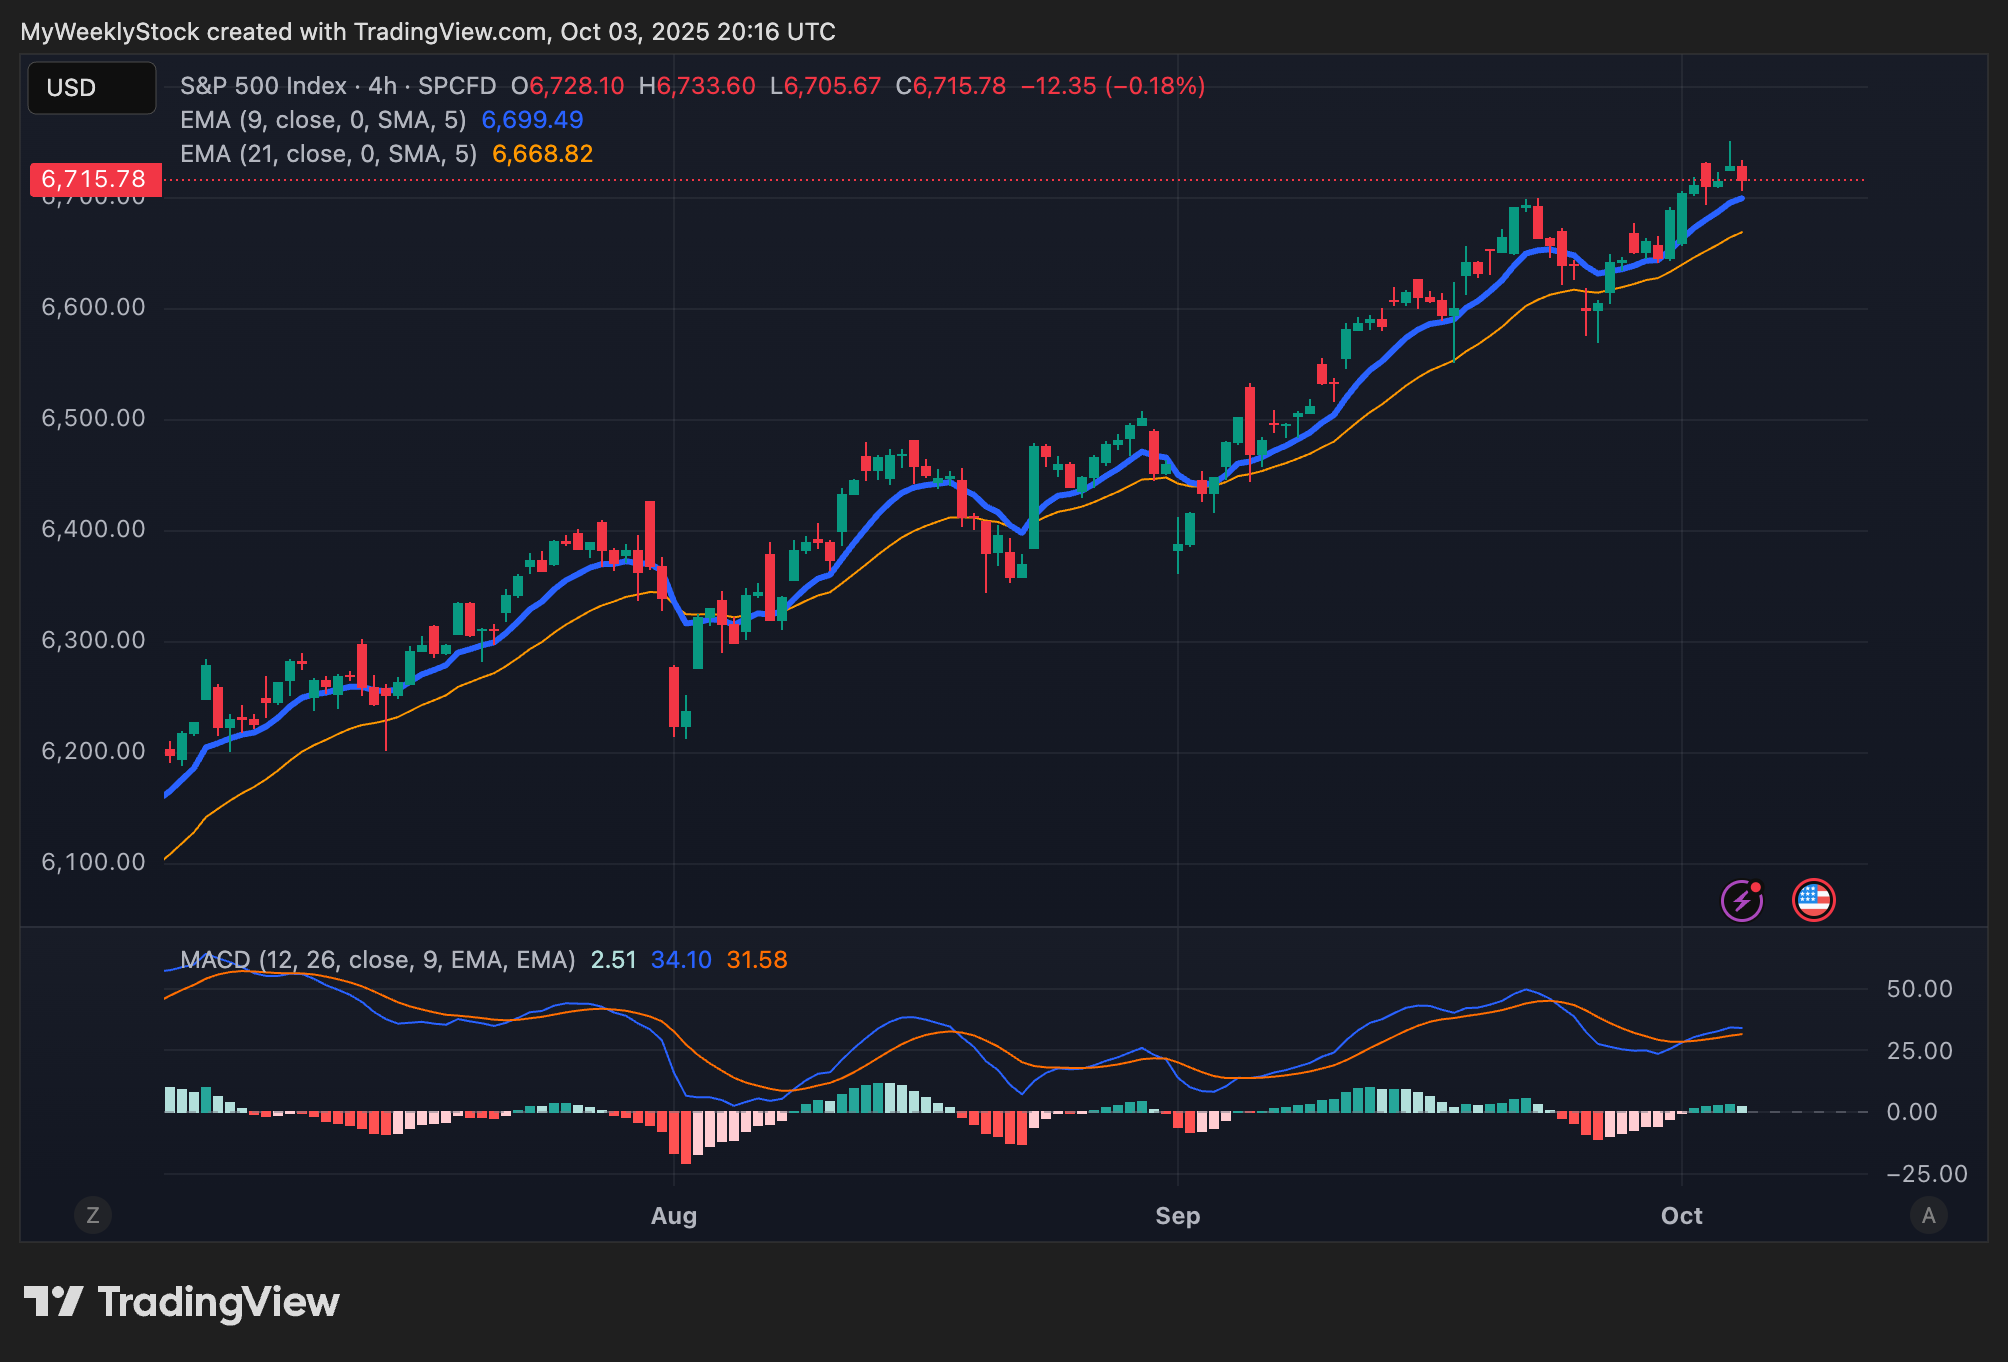Click the blue EMA value 6,699.49
Screen dimensions: 2008x1362
[x=532, y=120]
